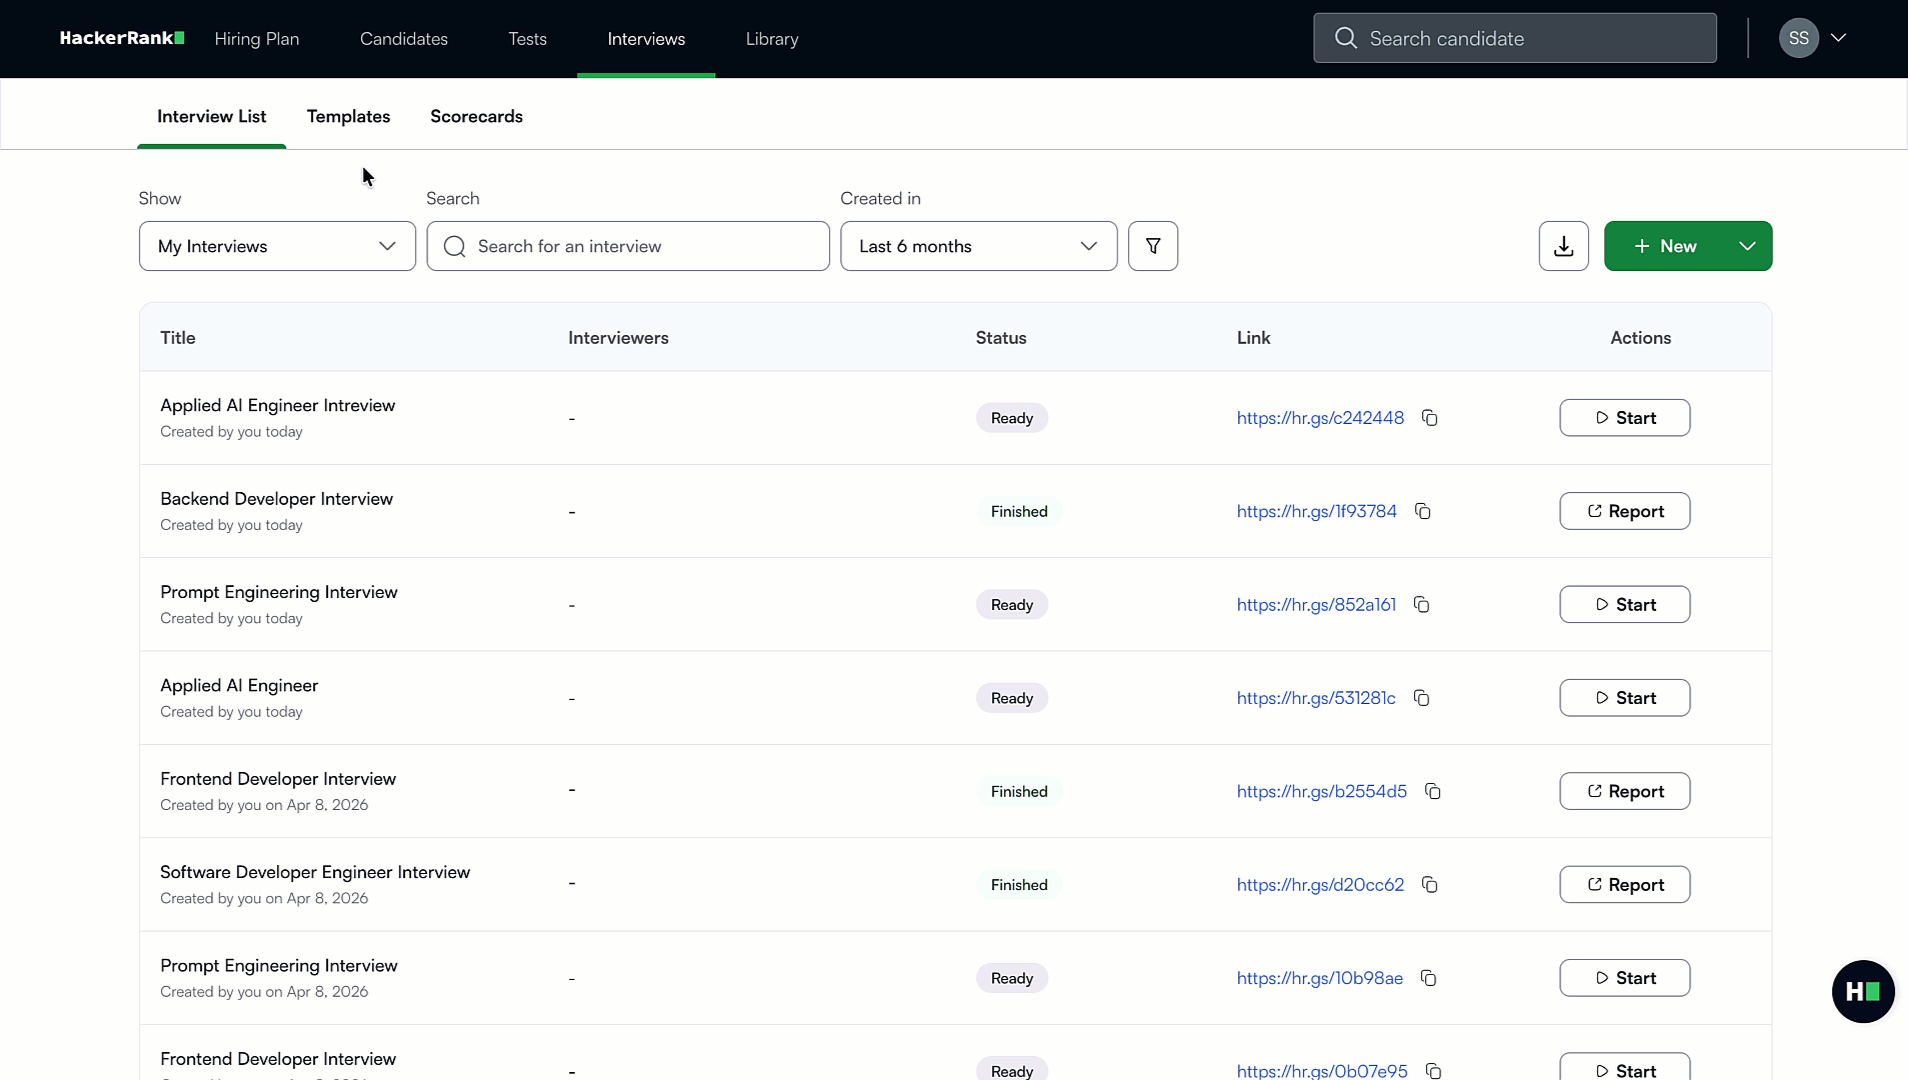This screenshot has height=1080, width=1908.
Task: Start the Prompt Engineering Interview
Action: [x=1624, y=604]
